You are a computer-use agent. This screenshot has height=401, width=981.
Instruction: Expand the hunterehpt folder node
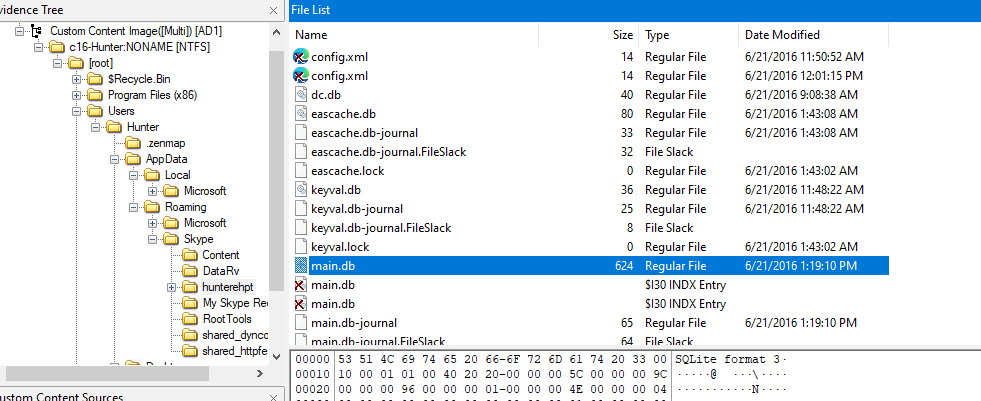[172, 287]
